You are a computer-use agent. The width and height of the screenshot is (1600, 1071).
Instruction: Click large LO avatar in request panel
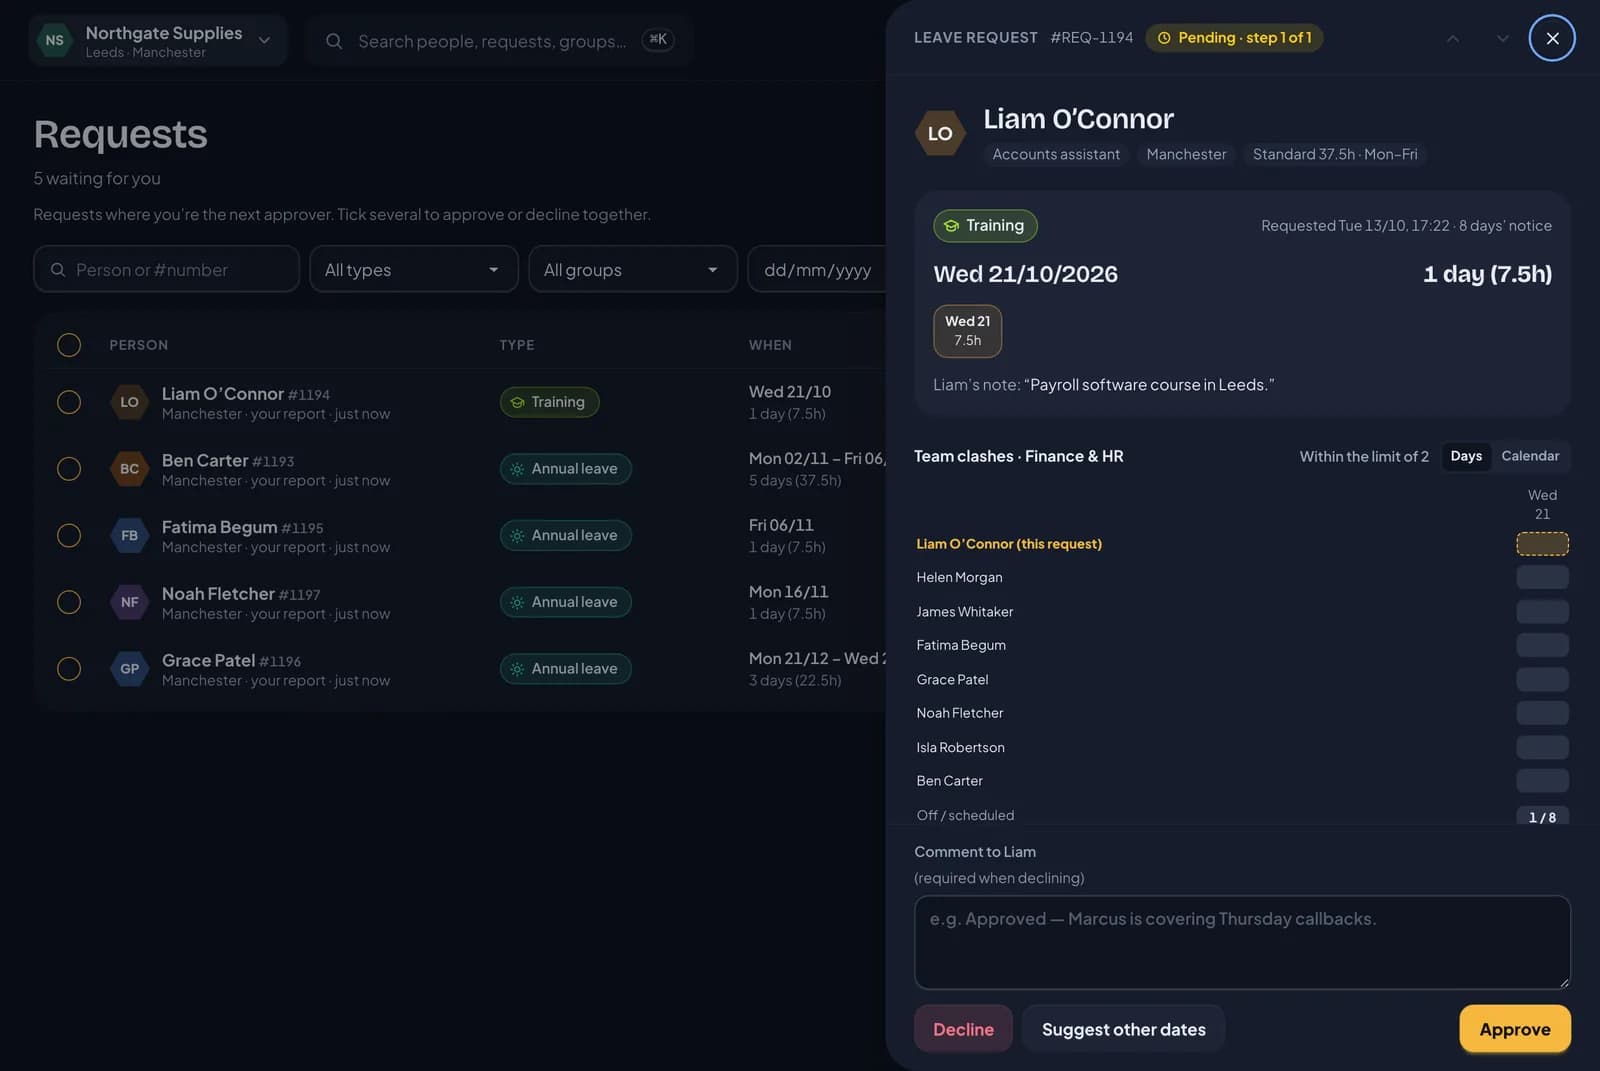point(940,133)
